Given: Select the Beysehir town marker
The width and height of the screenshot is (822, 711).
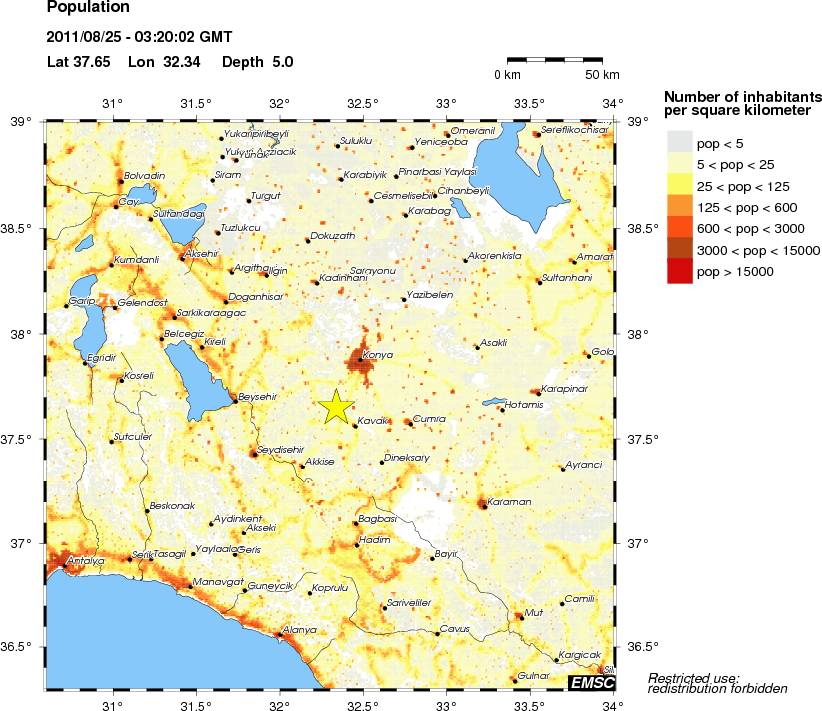Looking at the screenshot, I should tap(234, 401).
